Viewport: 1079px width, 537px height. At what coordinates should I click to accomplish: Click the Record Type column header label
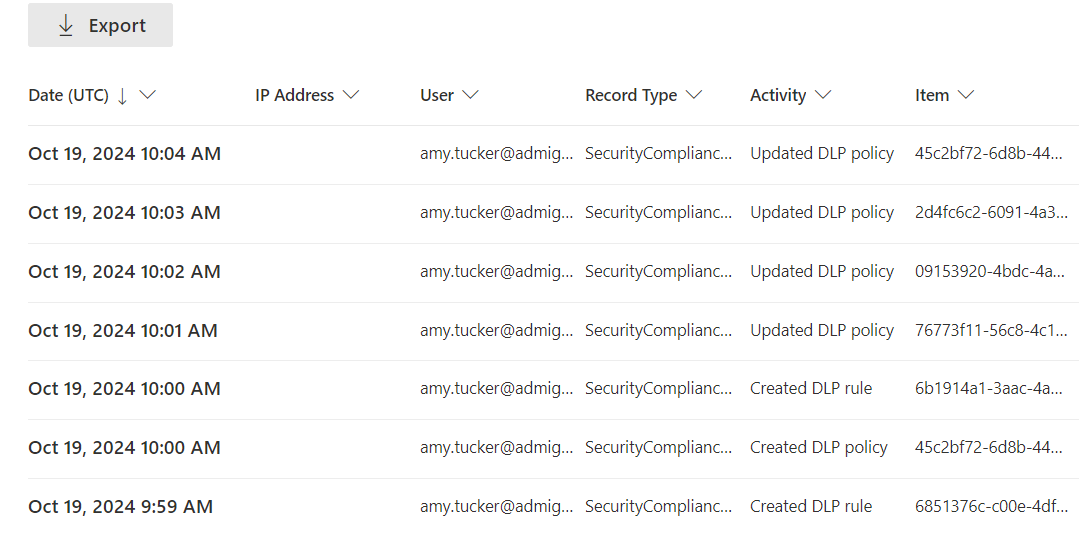tap(631, 96)
